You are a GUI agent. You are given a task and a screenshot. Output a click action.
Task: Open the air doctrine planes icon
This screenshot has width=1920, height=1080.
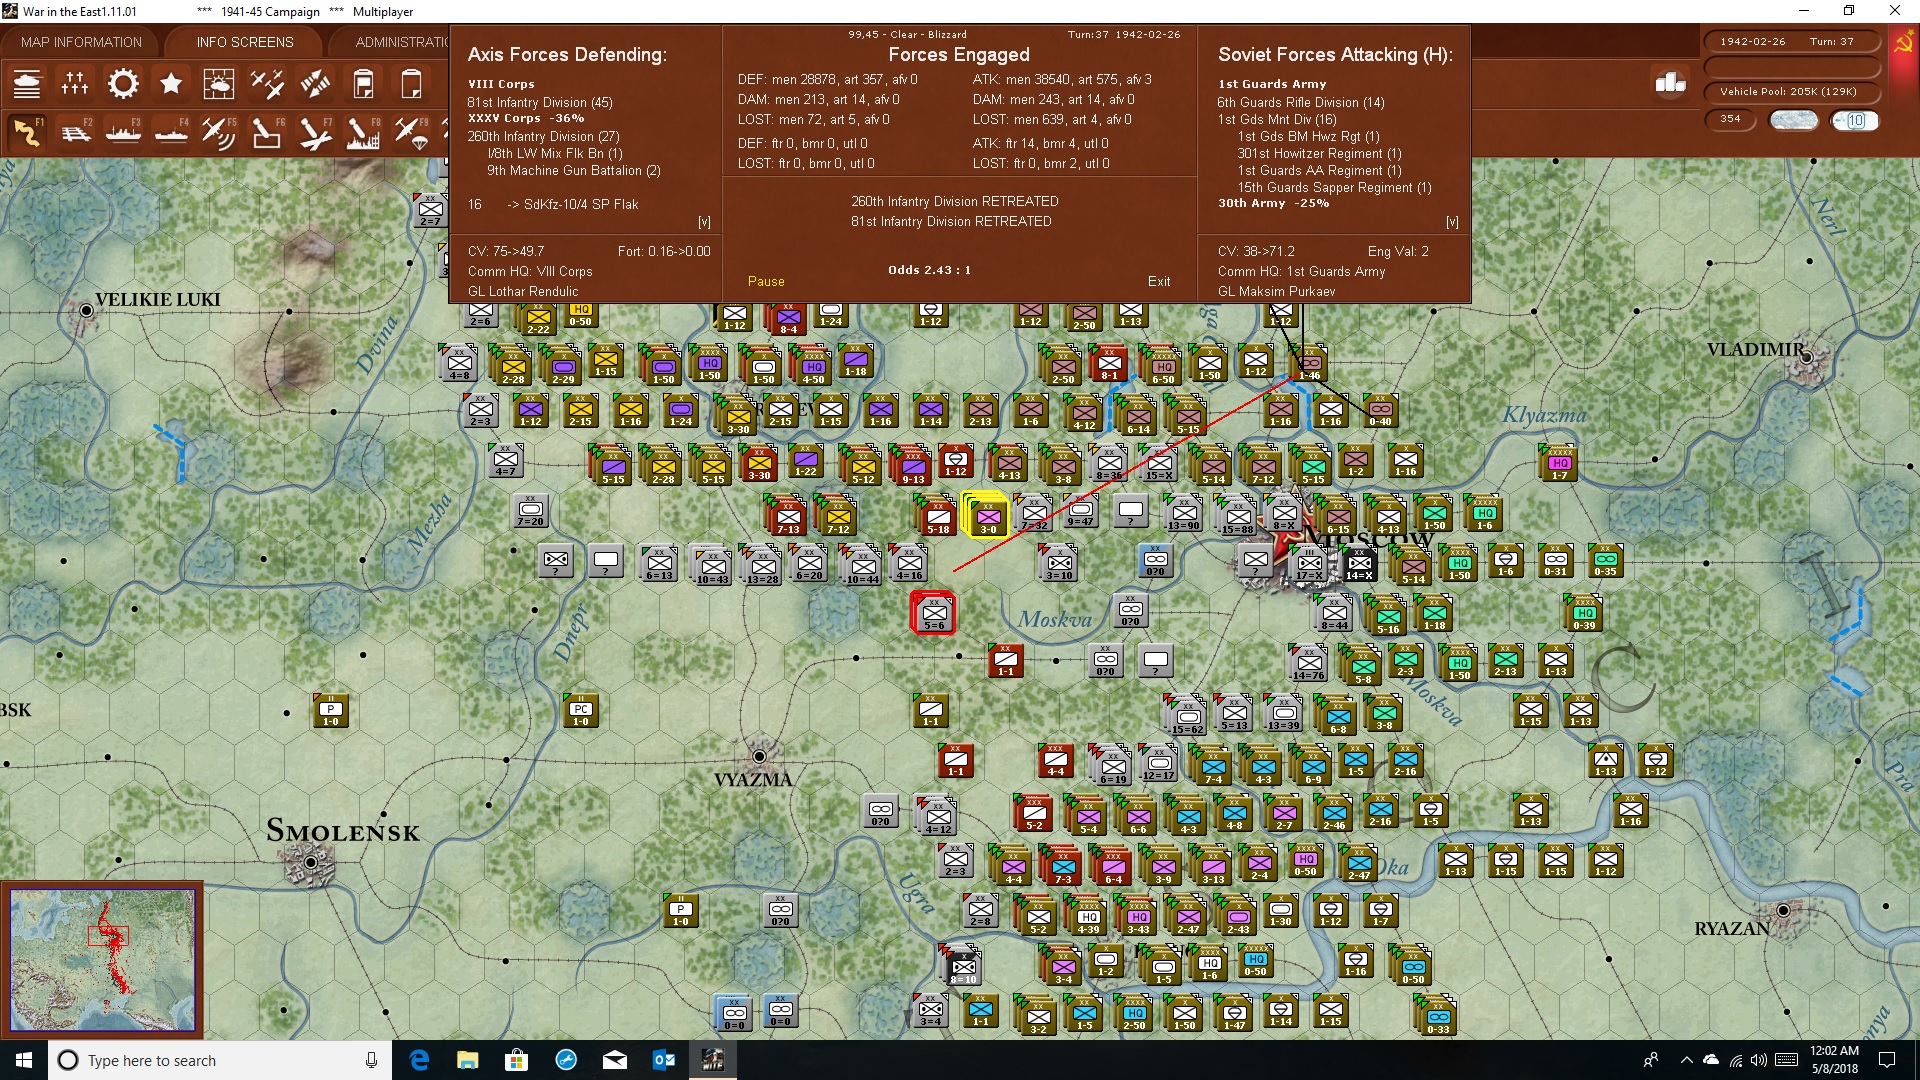[x=267, y=84]
